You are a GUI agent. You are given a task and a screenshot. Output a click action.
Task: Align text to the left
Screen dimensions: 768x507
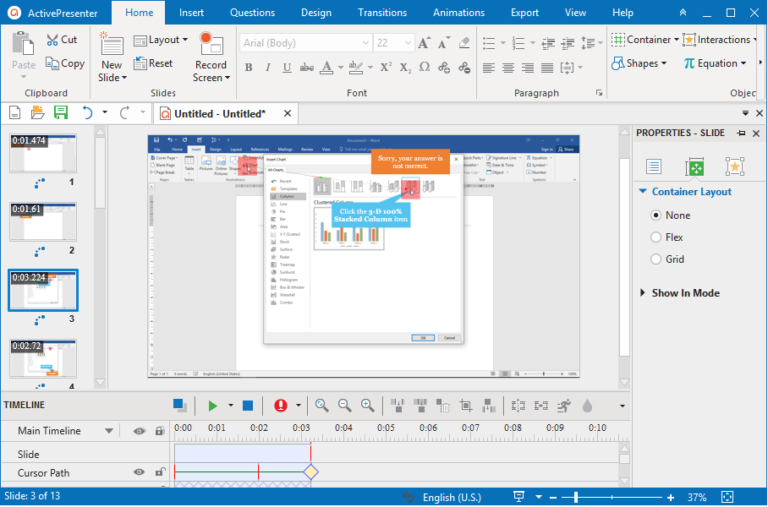[x=488, y=68]
